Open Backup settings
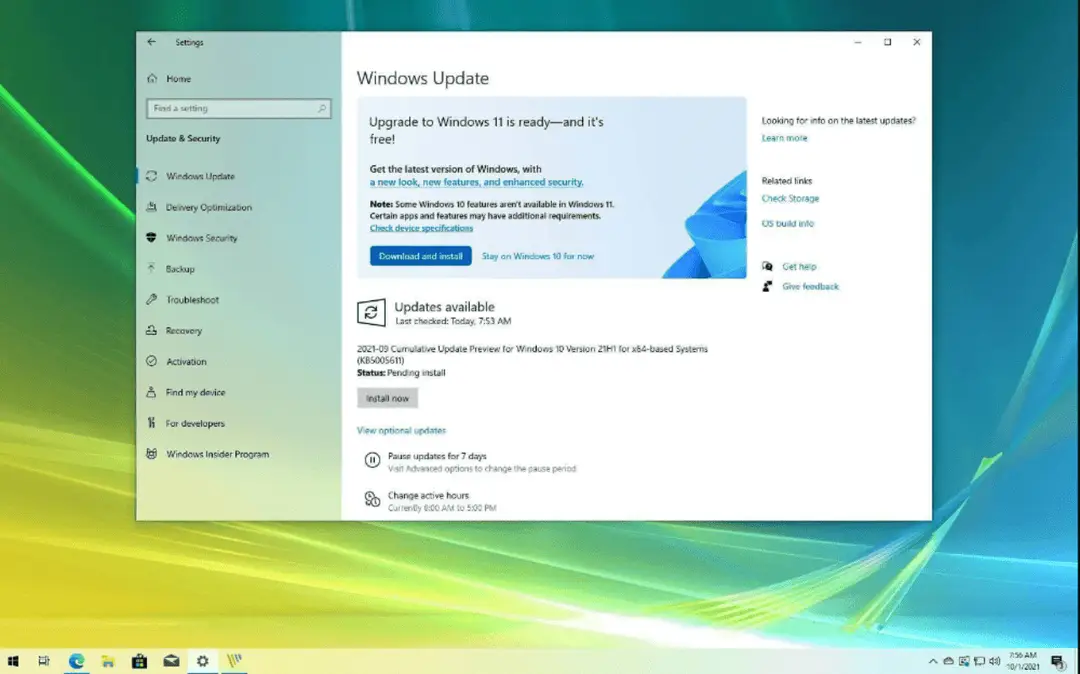1080x674 pixels. tap(180, 269)
